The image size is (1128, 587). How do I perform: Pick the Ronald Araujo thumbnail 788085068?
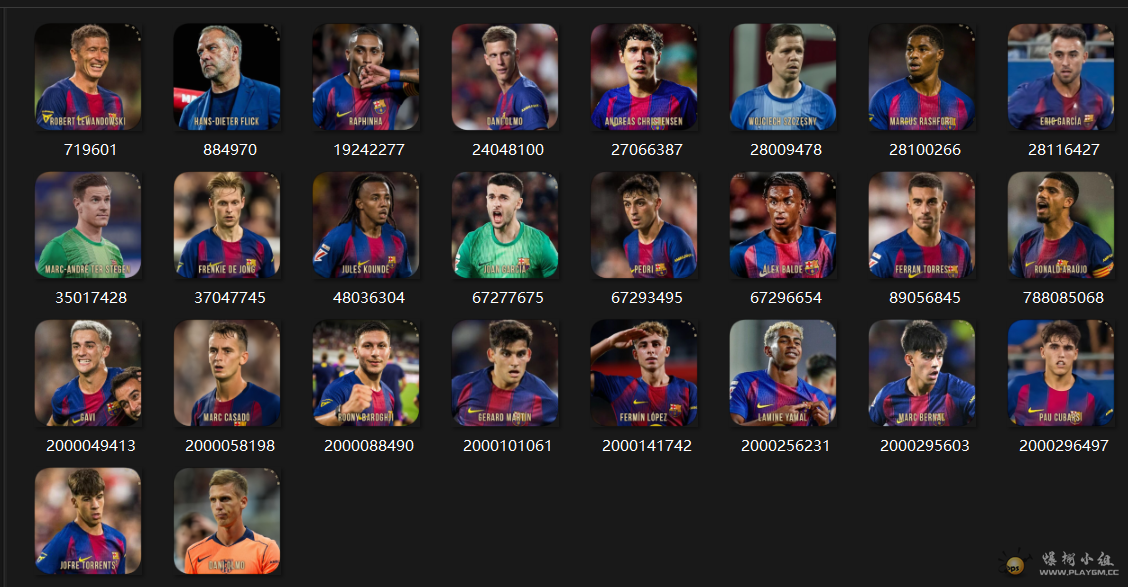1060,225
